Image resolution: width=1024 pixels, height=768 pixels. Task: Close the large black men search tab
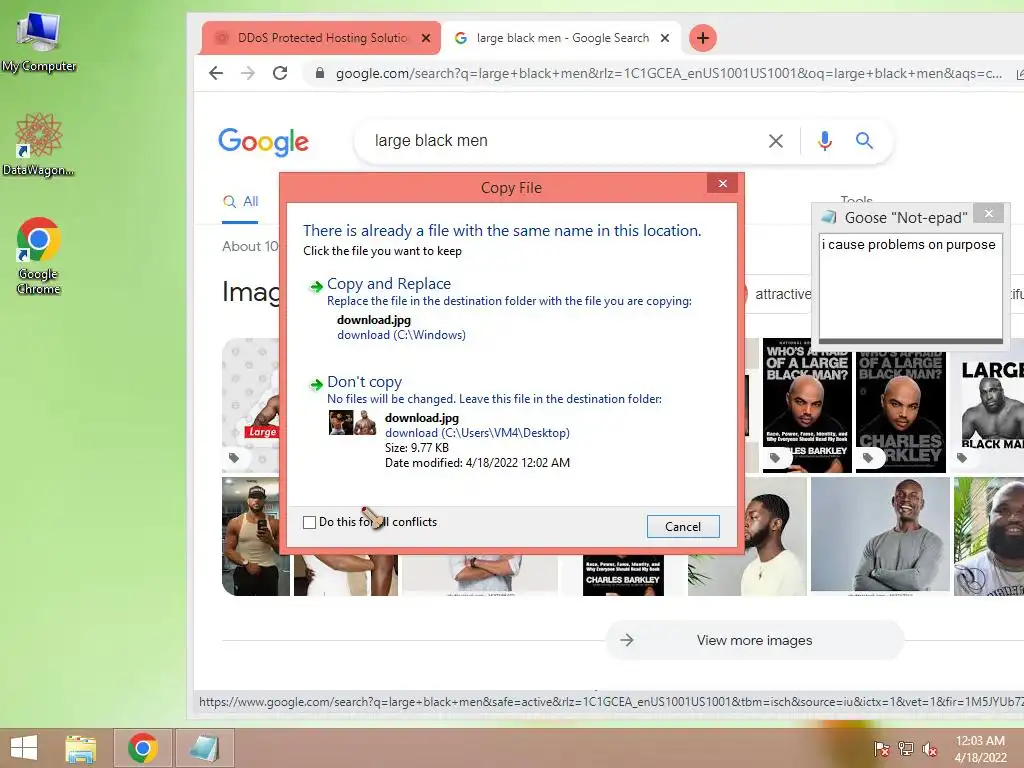point(665,38)
